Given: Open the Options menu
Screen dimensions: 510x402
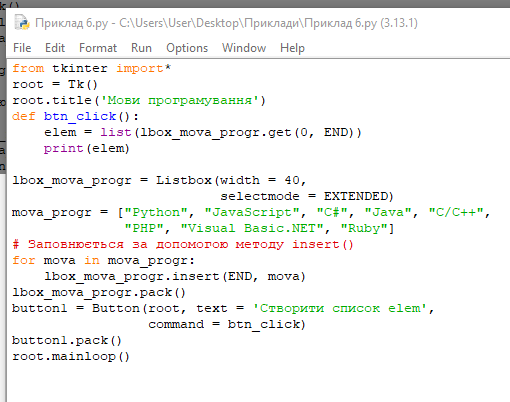Looking at the screenshot, I should pos(187,48).
